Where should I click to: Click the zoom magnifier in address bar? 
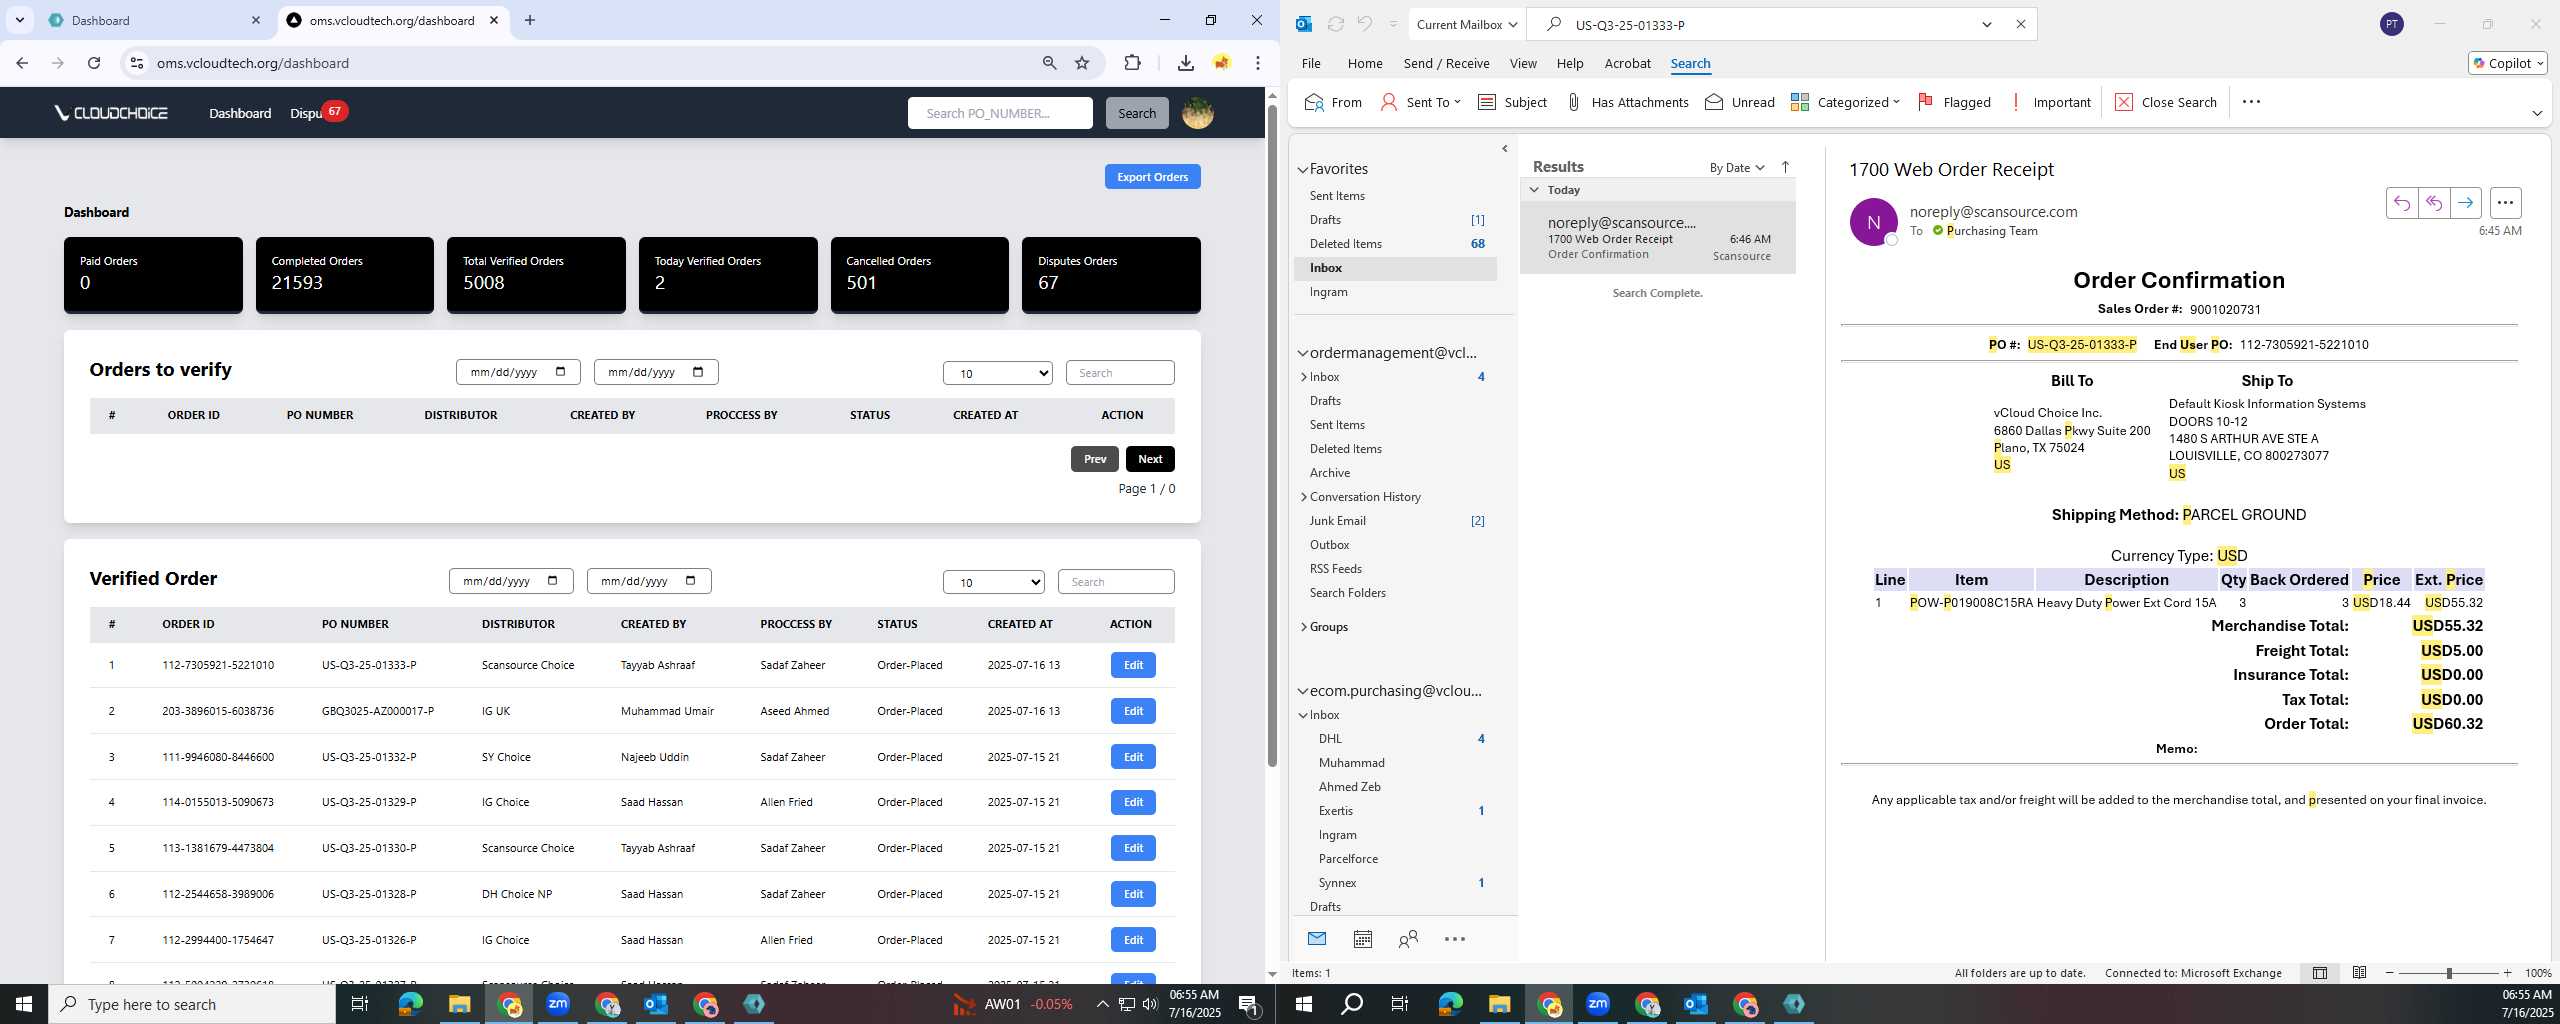1049,63
